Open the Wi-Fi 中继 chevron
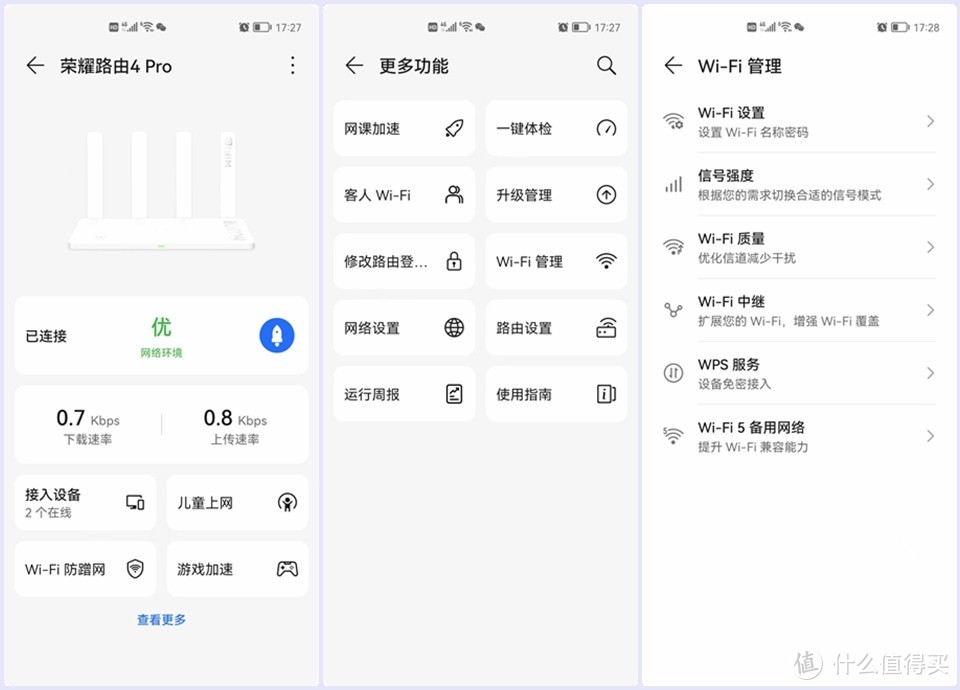The height and width of the screenshot is (690, 960). click(928, 310)
